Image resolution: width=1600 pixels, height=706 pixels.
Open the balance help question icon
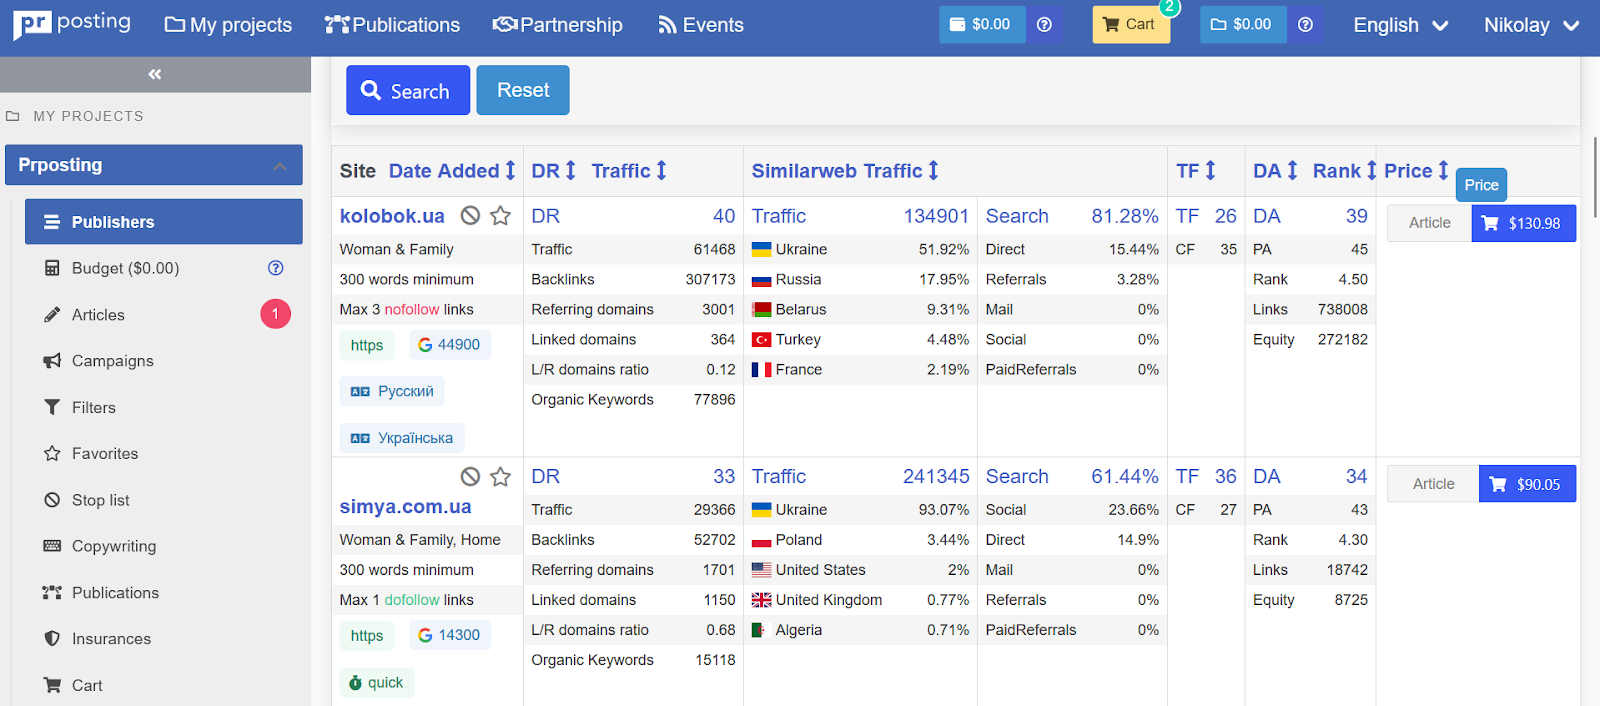coord(1044,24)
